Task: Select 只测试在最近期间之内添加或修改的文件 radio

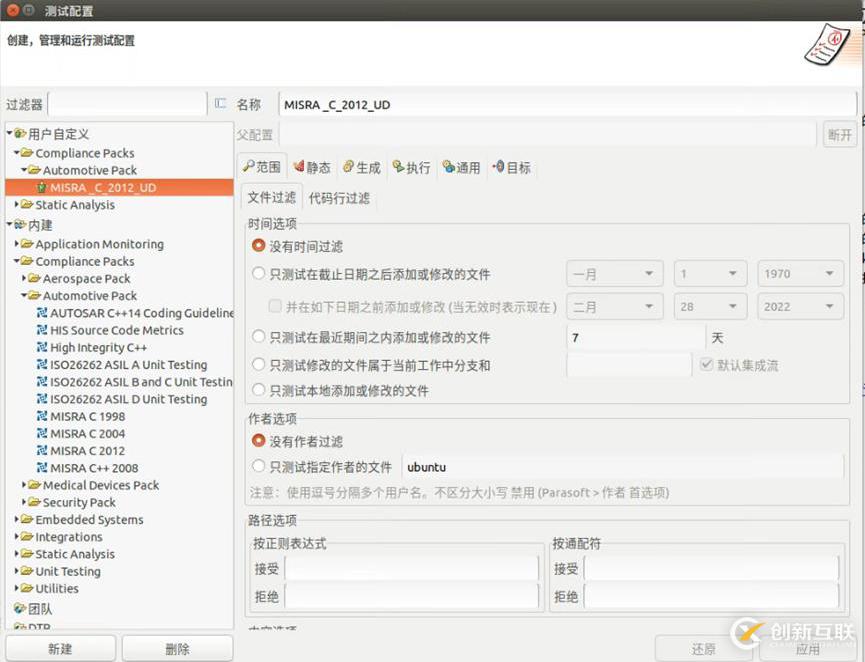Action: [258, 336]
